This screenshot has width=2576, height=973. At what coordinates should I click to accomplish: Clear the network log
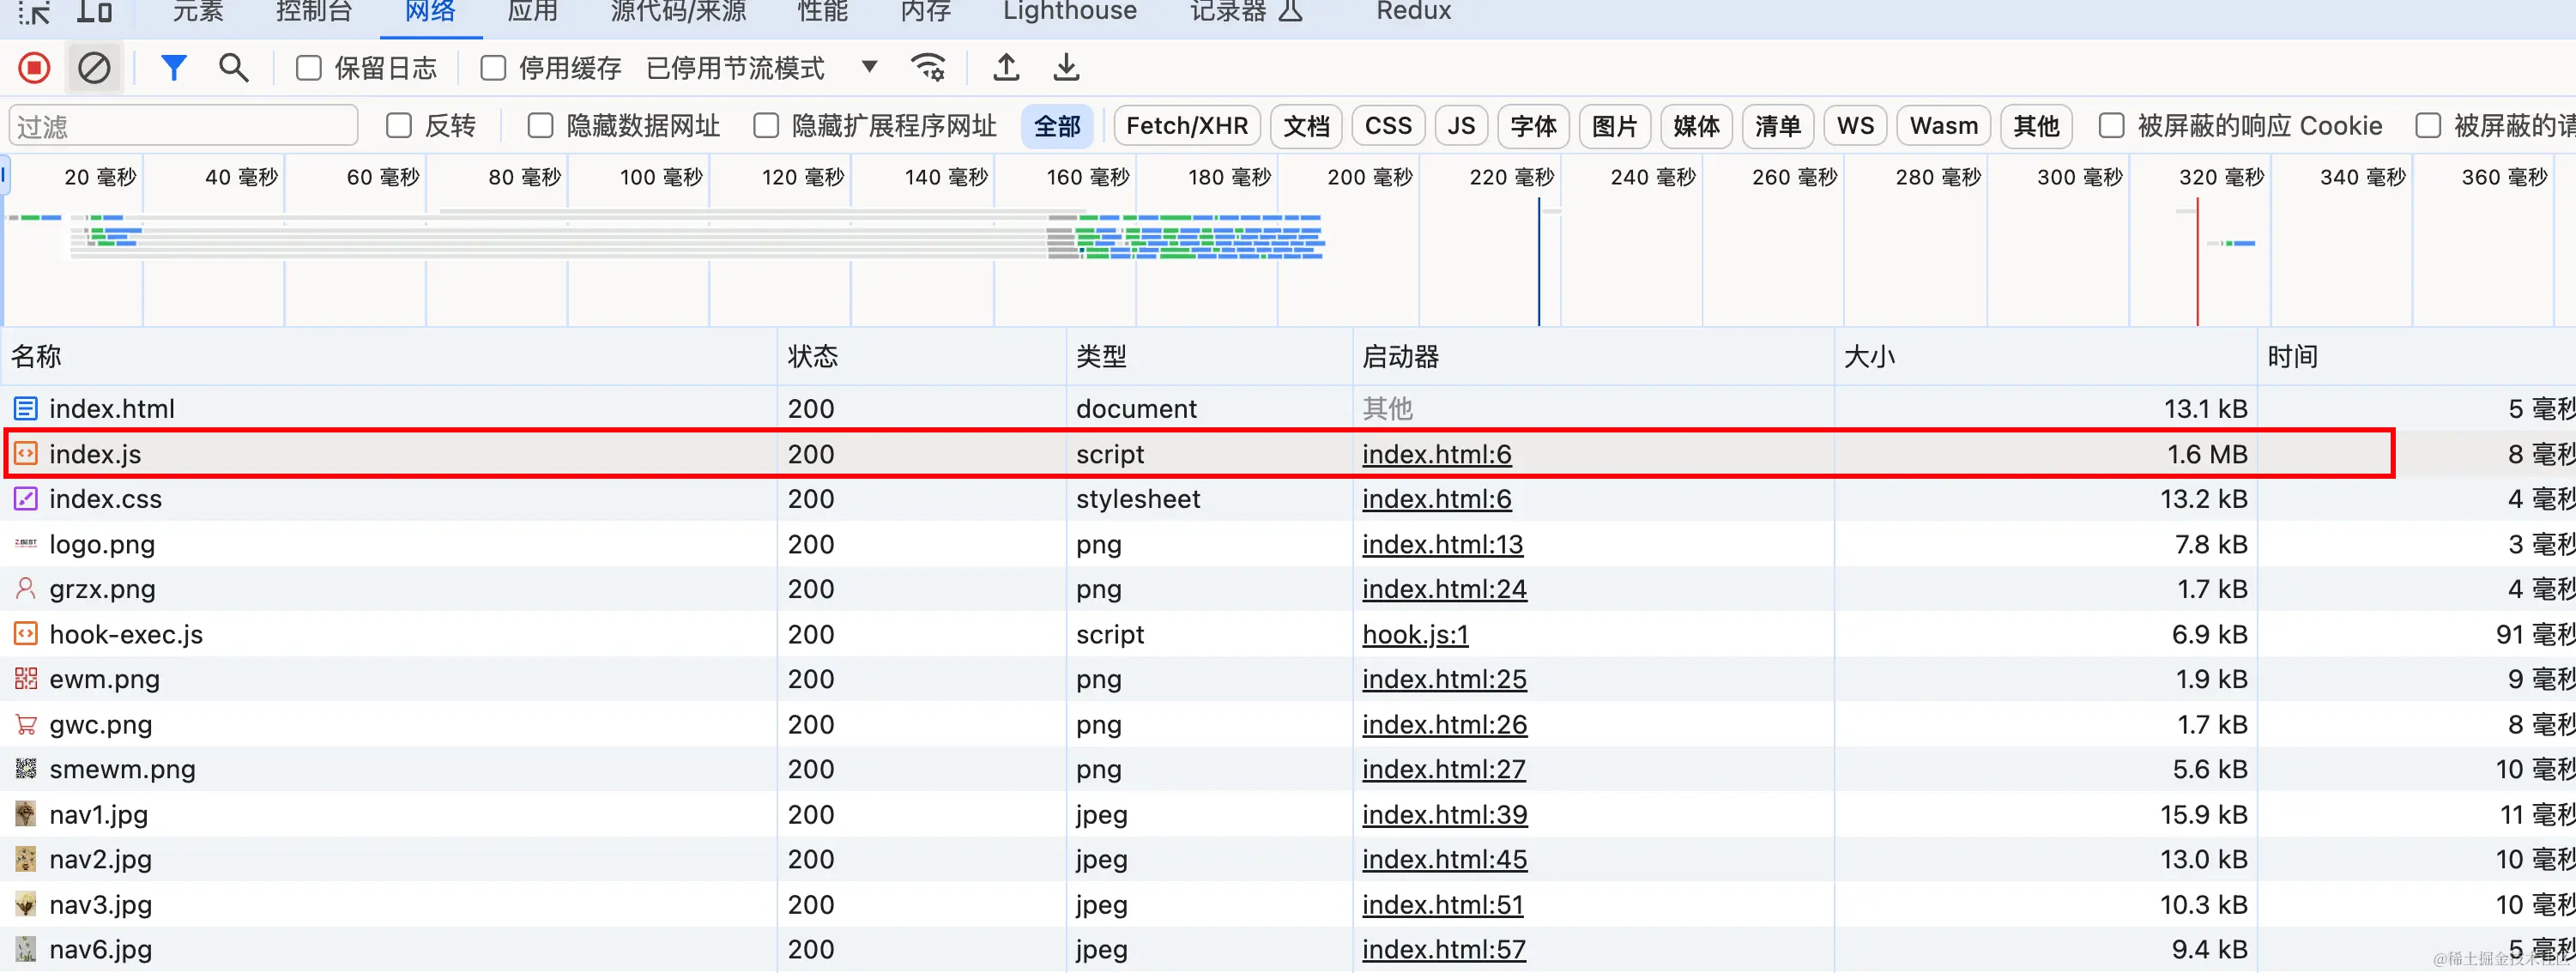[94, 68]
